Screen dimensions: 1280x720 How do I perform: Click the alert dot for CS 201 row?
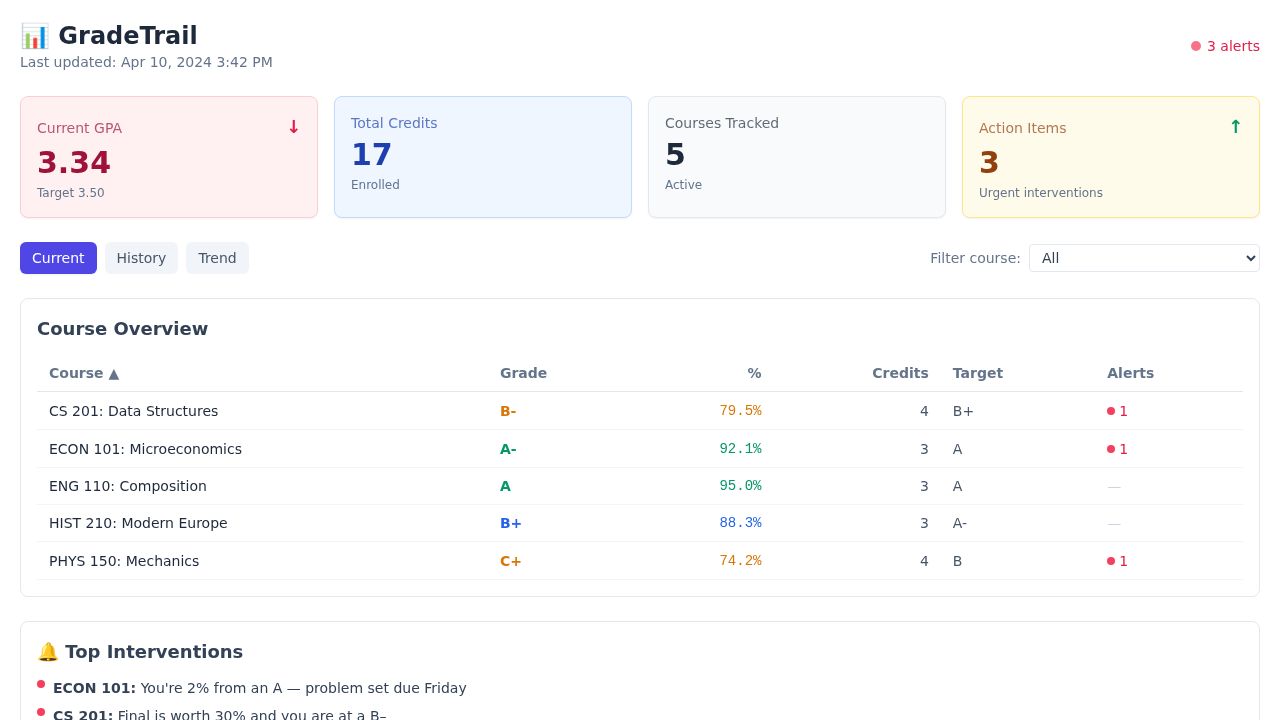1111,411
